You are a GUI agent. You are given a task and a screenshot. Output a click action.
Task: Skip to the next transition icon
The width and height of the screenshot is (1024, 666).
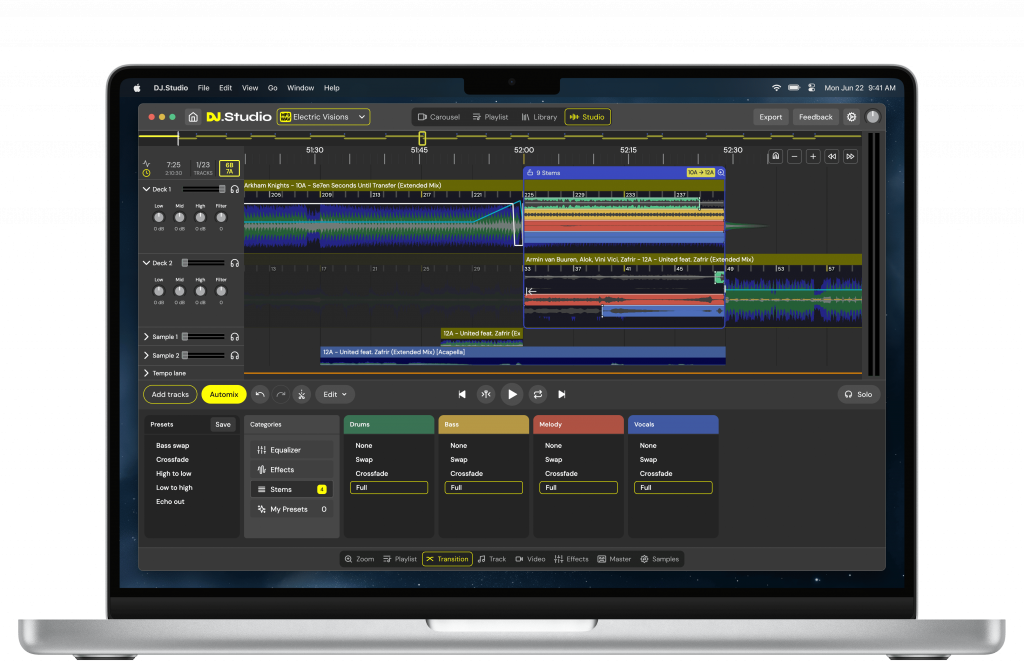[562, 395]
